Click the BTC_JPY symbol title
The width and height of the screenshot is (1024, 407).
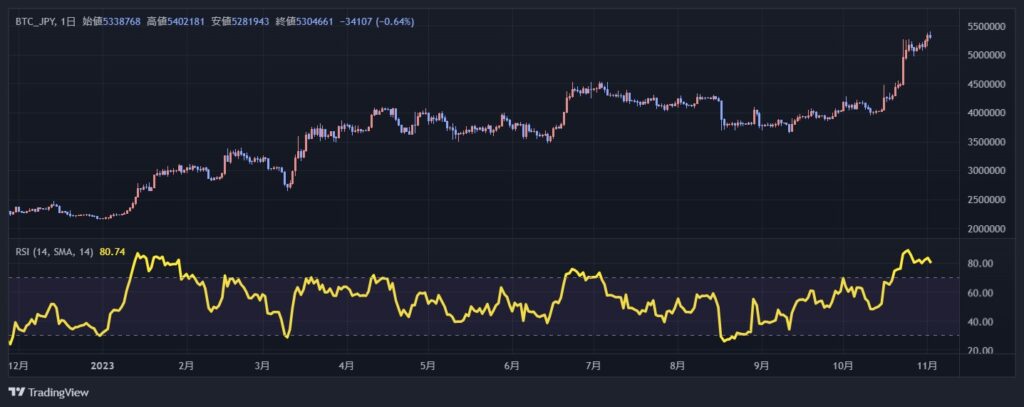pos(34,21)
